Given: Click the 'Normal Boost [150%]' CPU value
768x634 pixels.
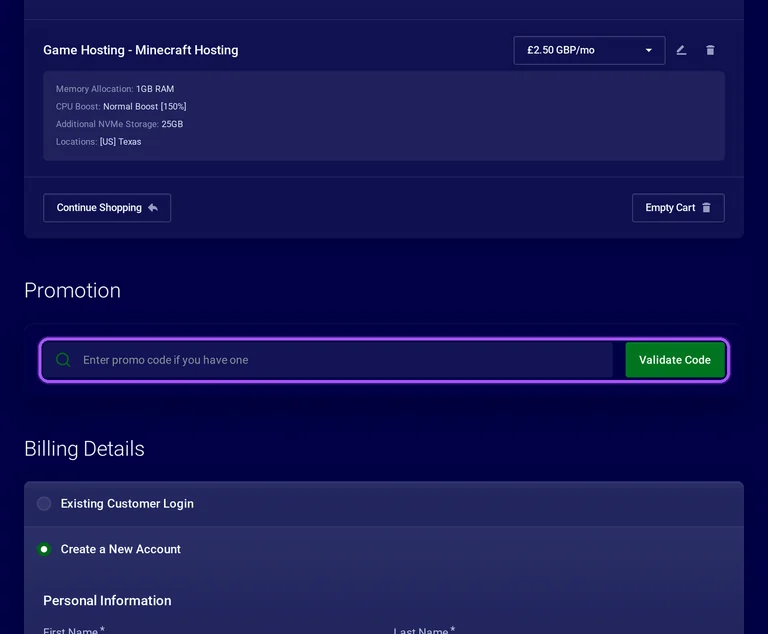Looking at the screenshot, I should 144,106.
